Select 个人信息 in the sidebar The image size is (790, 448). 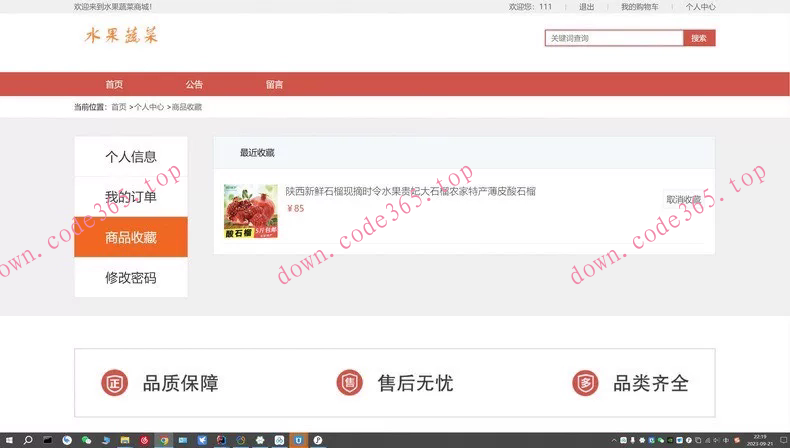(x=131, y=156)
